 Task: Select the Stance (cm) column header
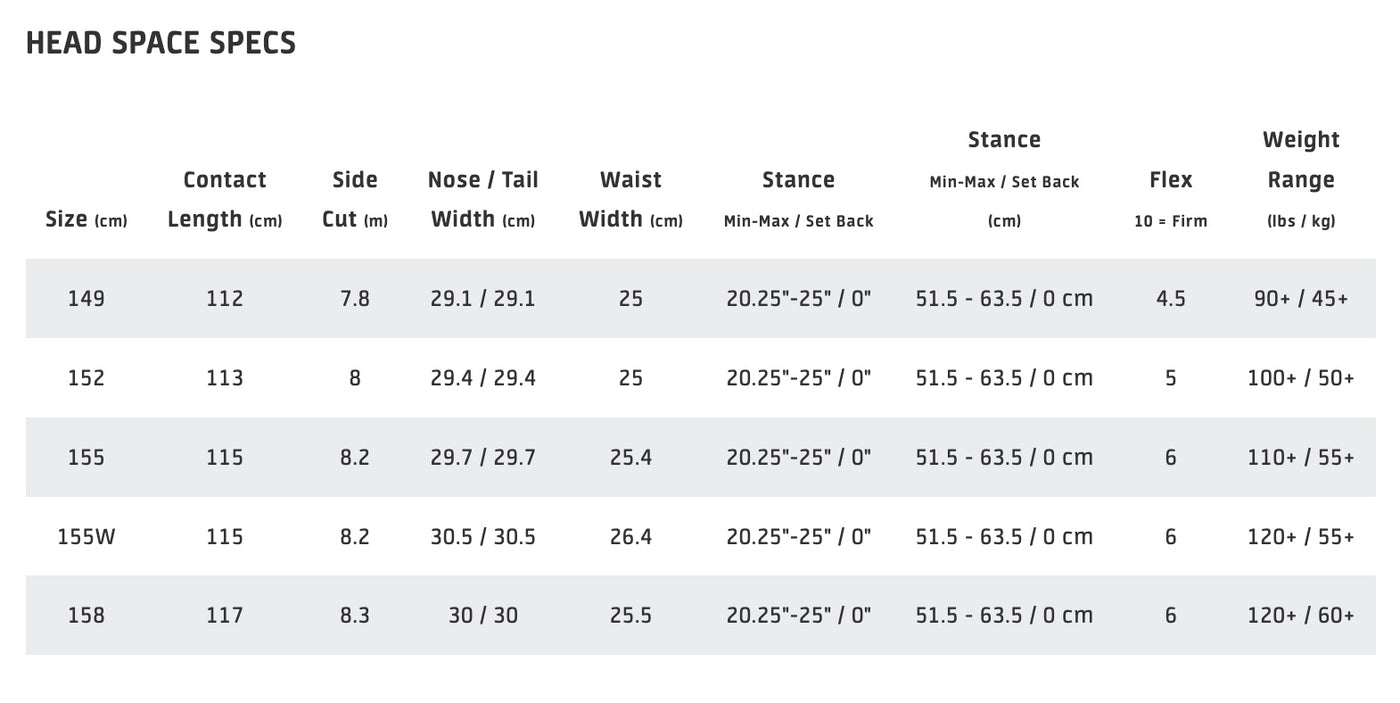tap(1004, 180)
